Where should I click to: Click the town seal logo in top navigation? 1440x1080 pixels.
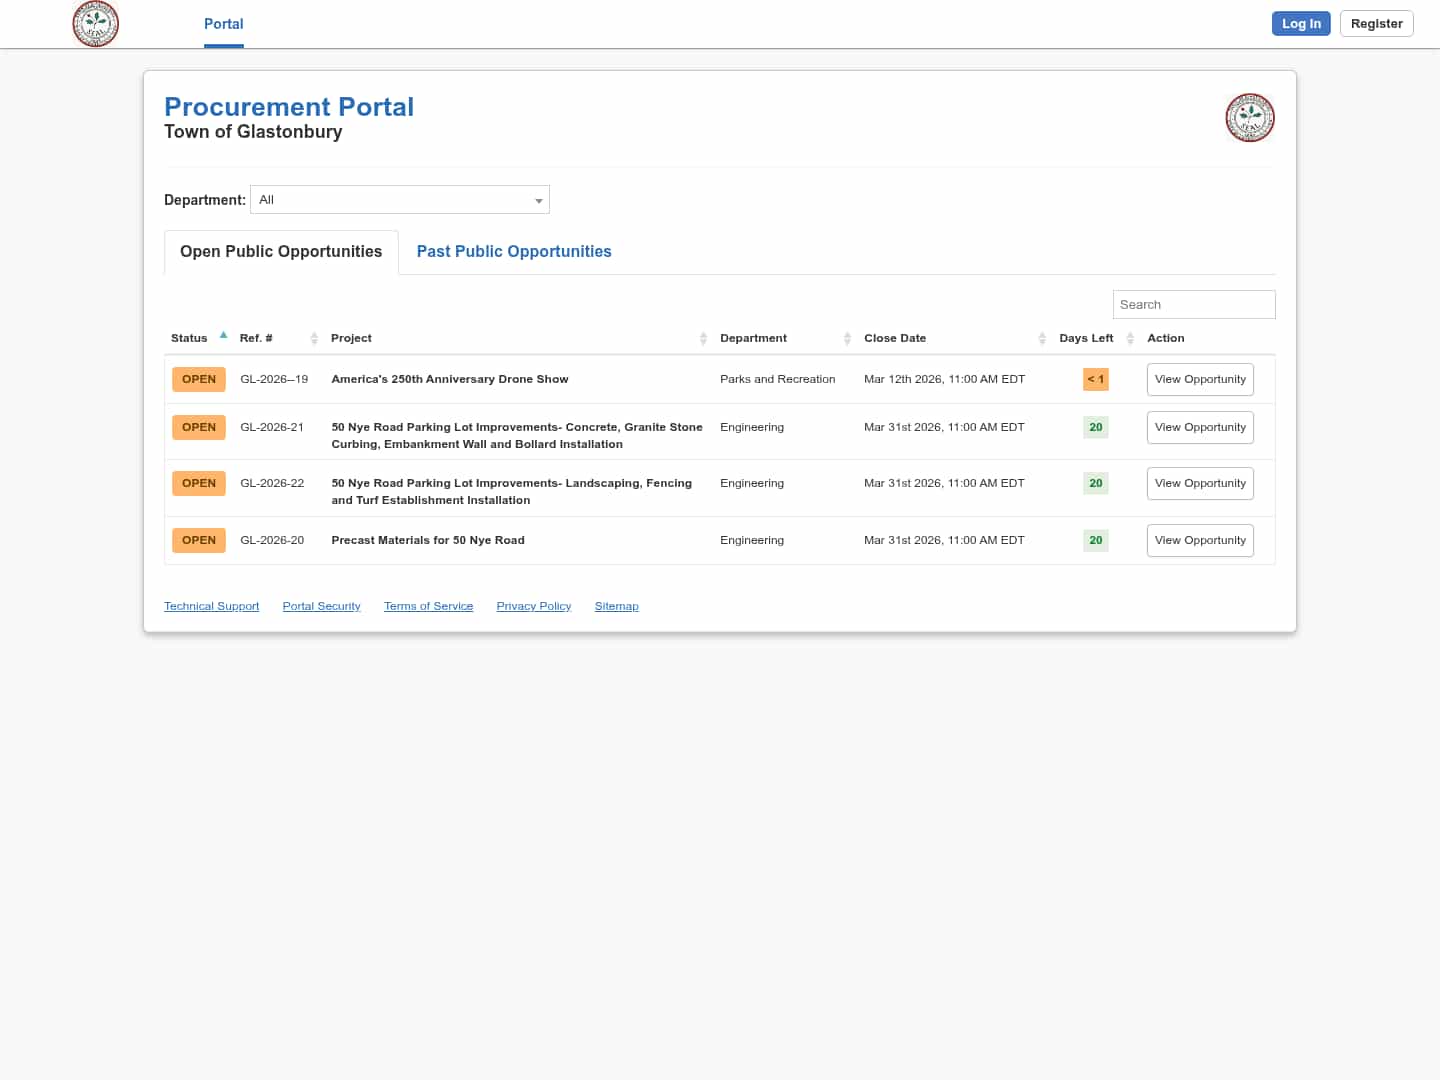(96, 24)
